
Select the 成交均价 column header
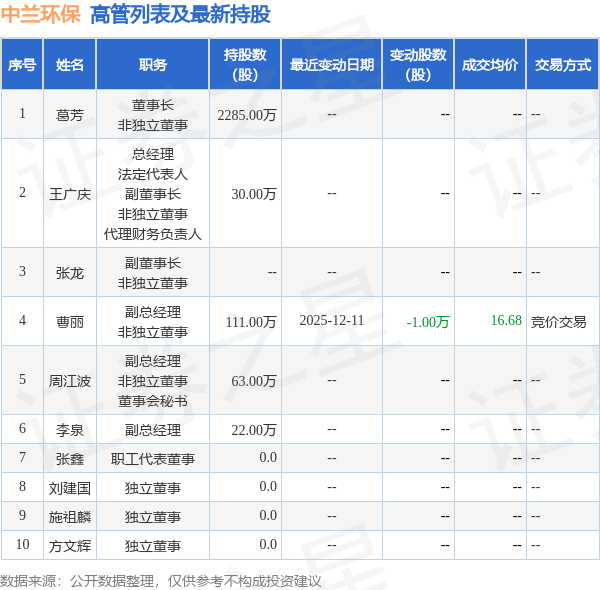pyautogui.click(x=490, y=65)
